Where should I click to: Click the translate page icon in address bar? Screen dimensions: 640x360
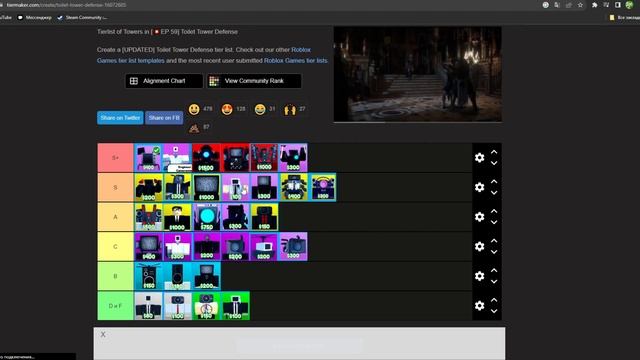click(557, 5)
